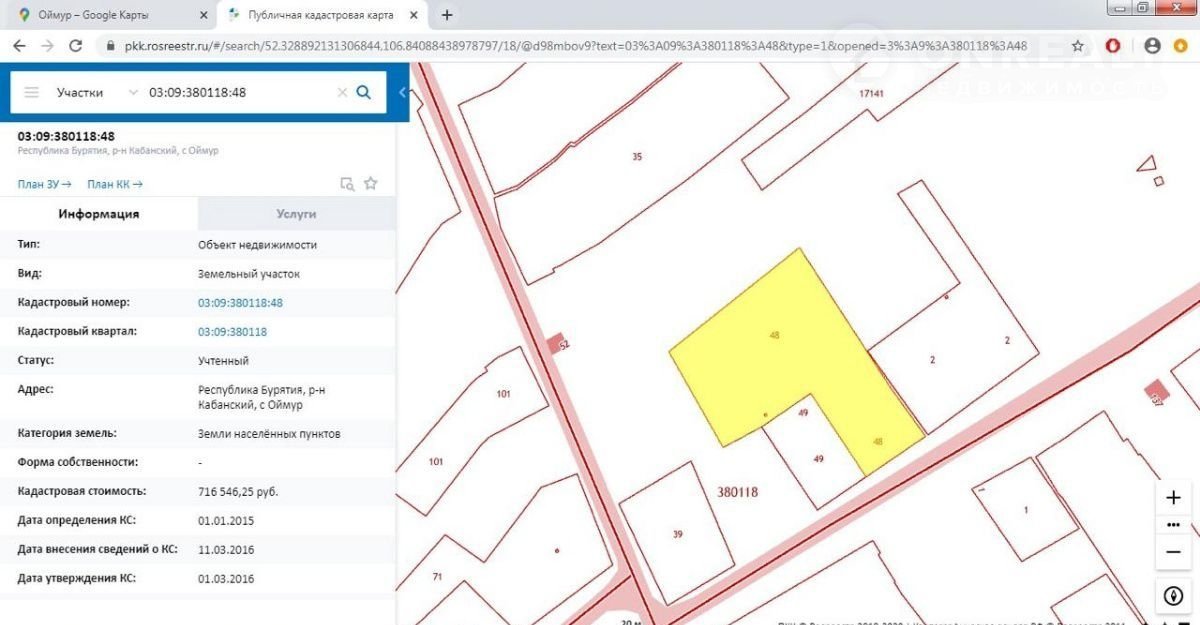Select the Информация tab

point(98,214)
